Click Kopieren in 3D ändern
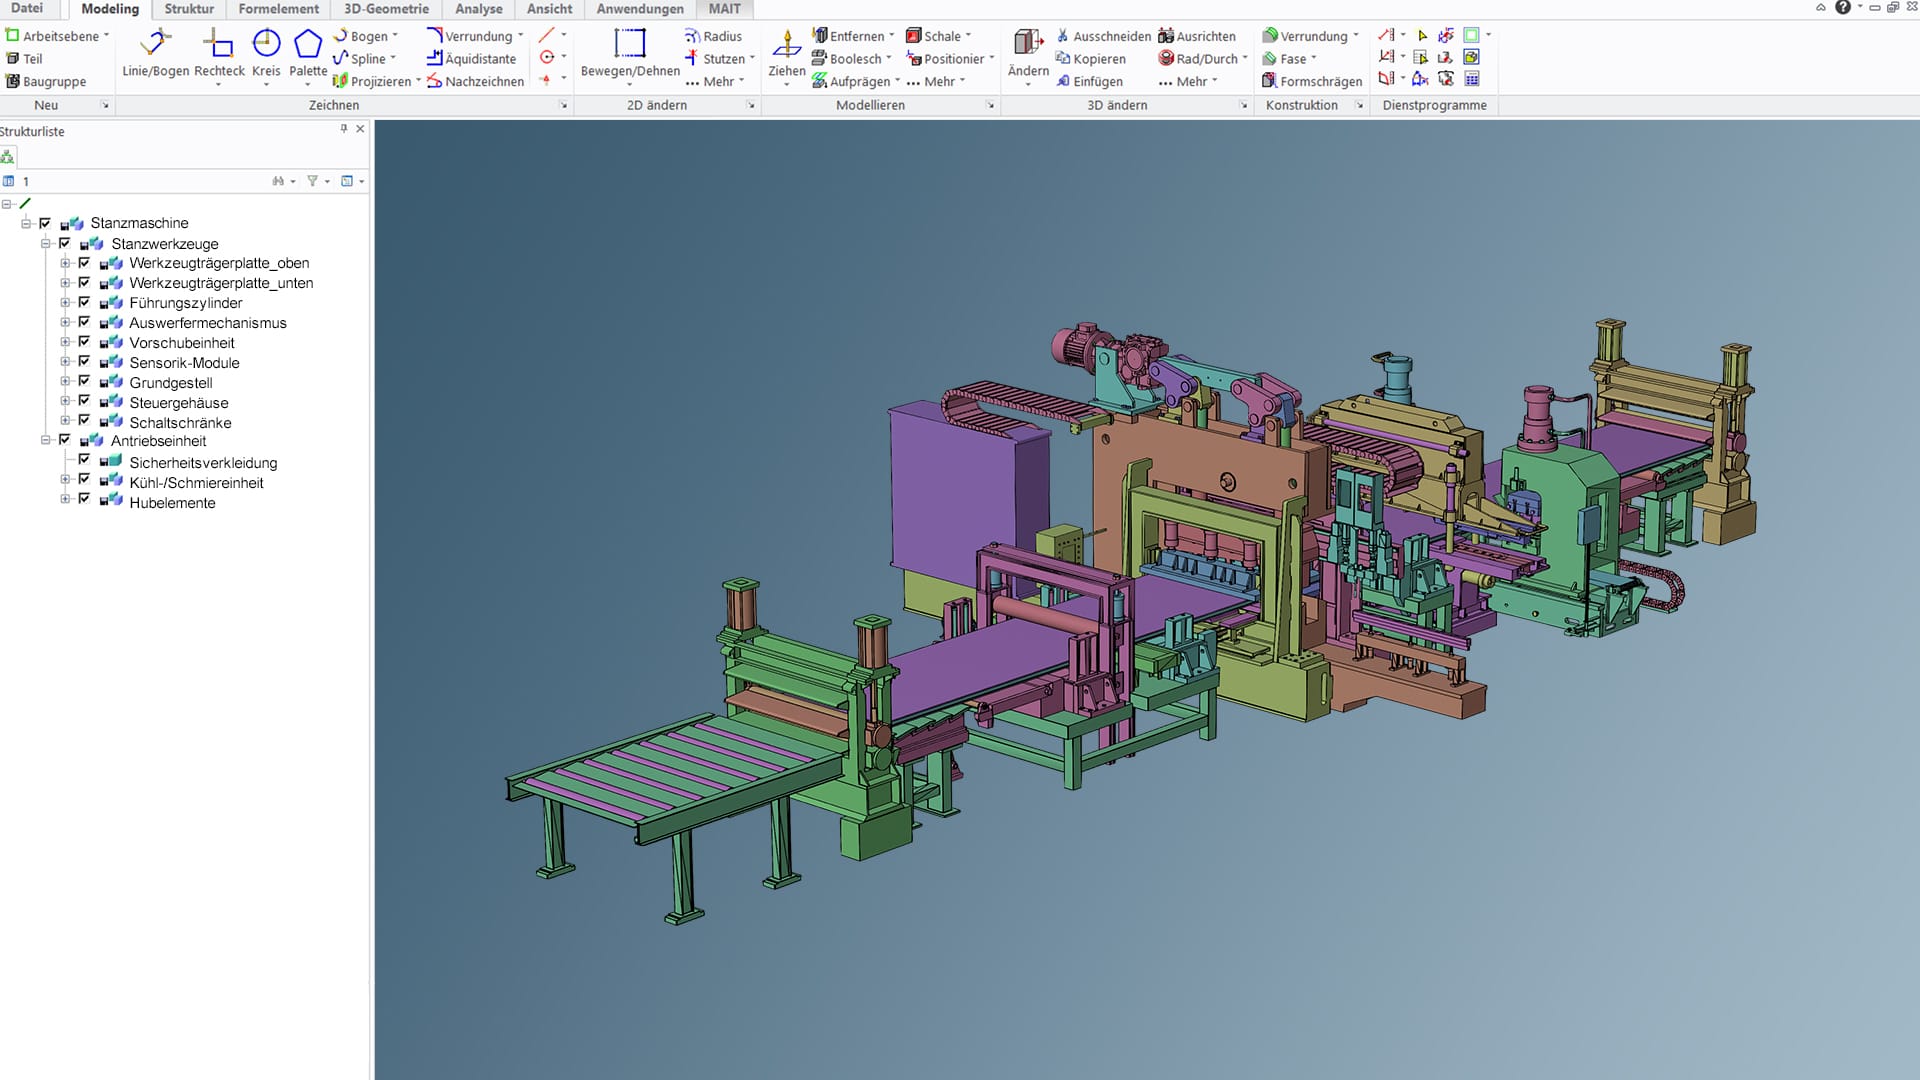 pyautogui.click(x=1090, y=59)
